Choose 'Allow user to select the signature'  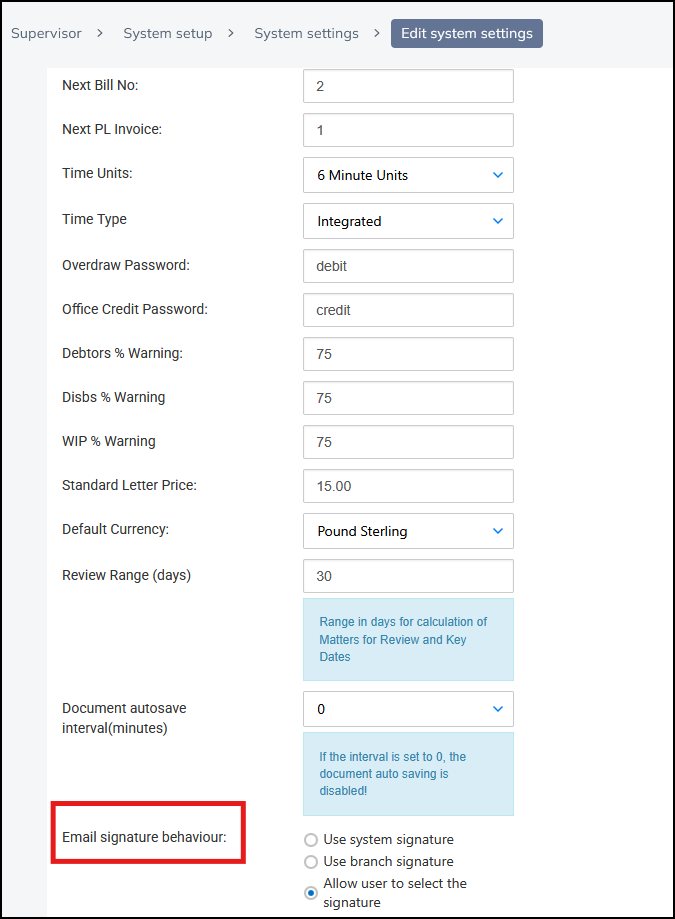pos(311,892)
